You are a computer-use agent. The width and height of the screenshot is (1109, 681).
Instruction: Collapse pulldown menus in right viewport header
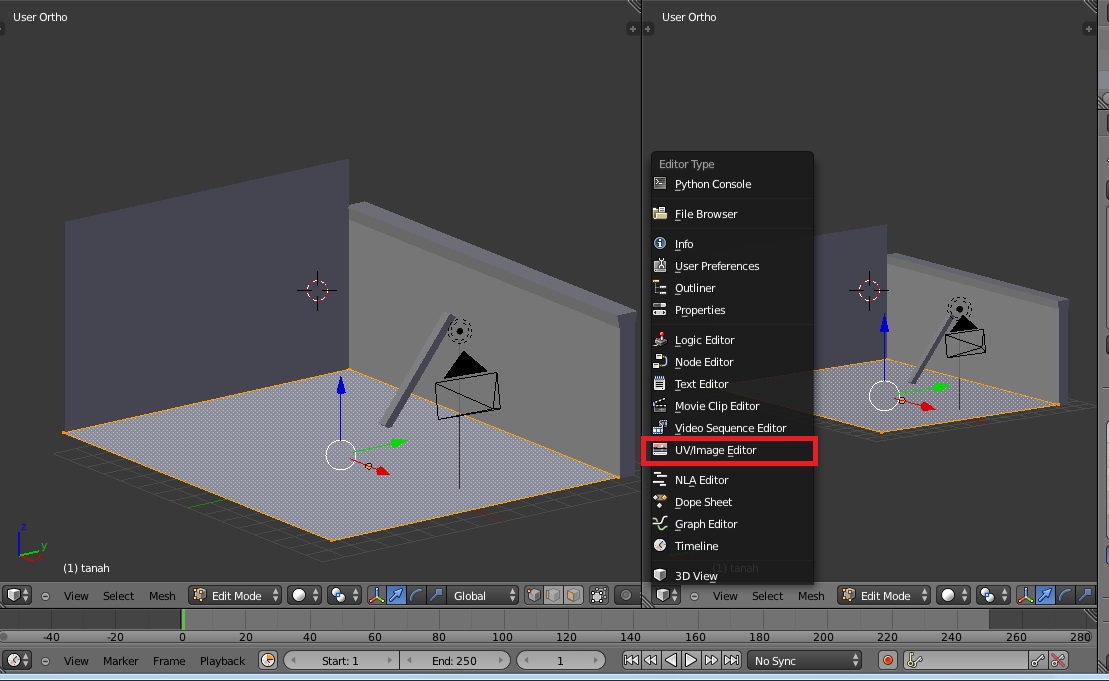(x=695, y=596)
